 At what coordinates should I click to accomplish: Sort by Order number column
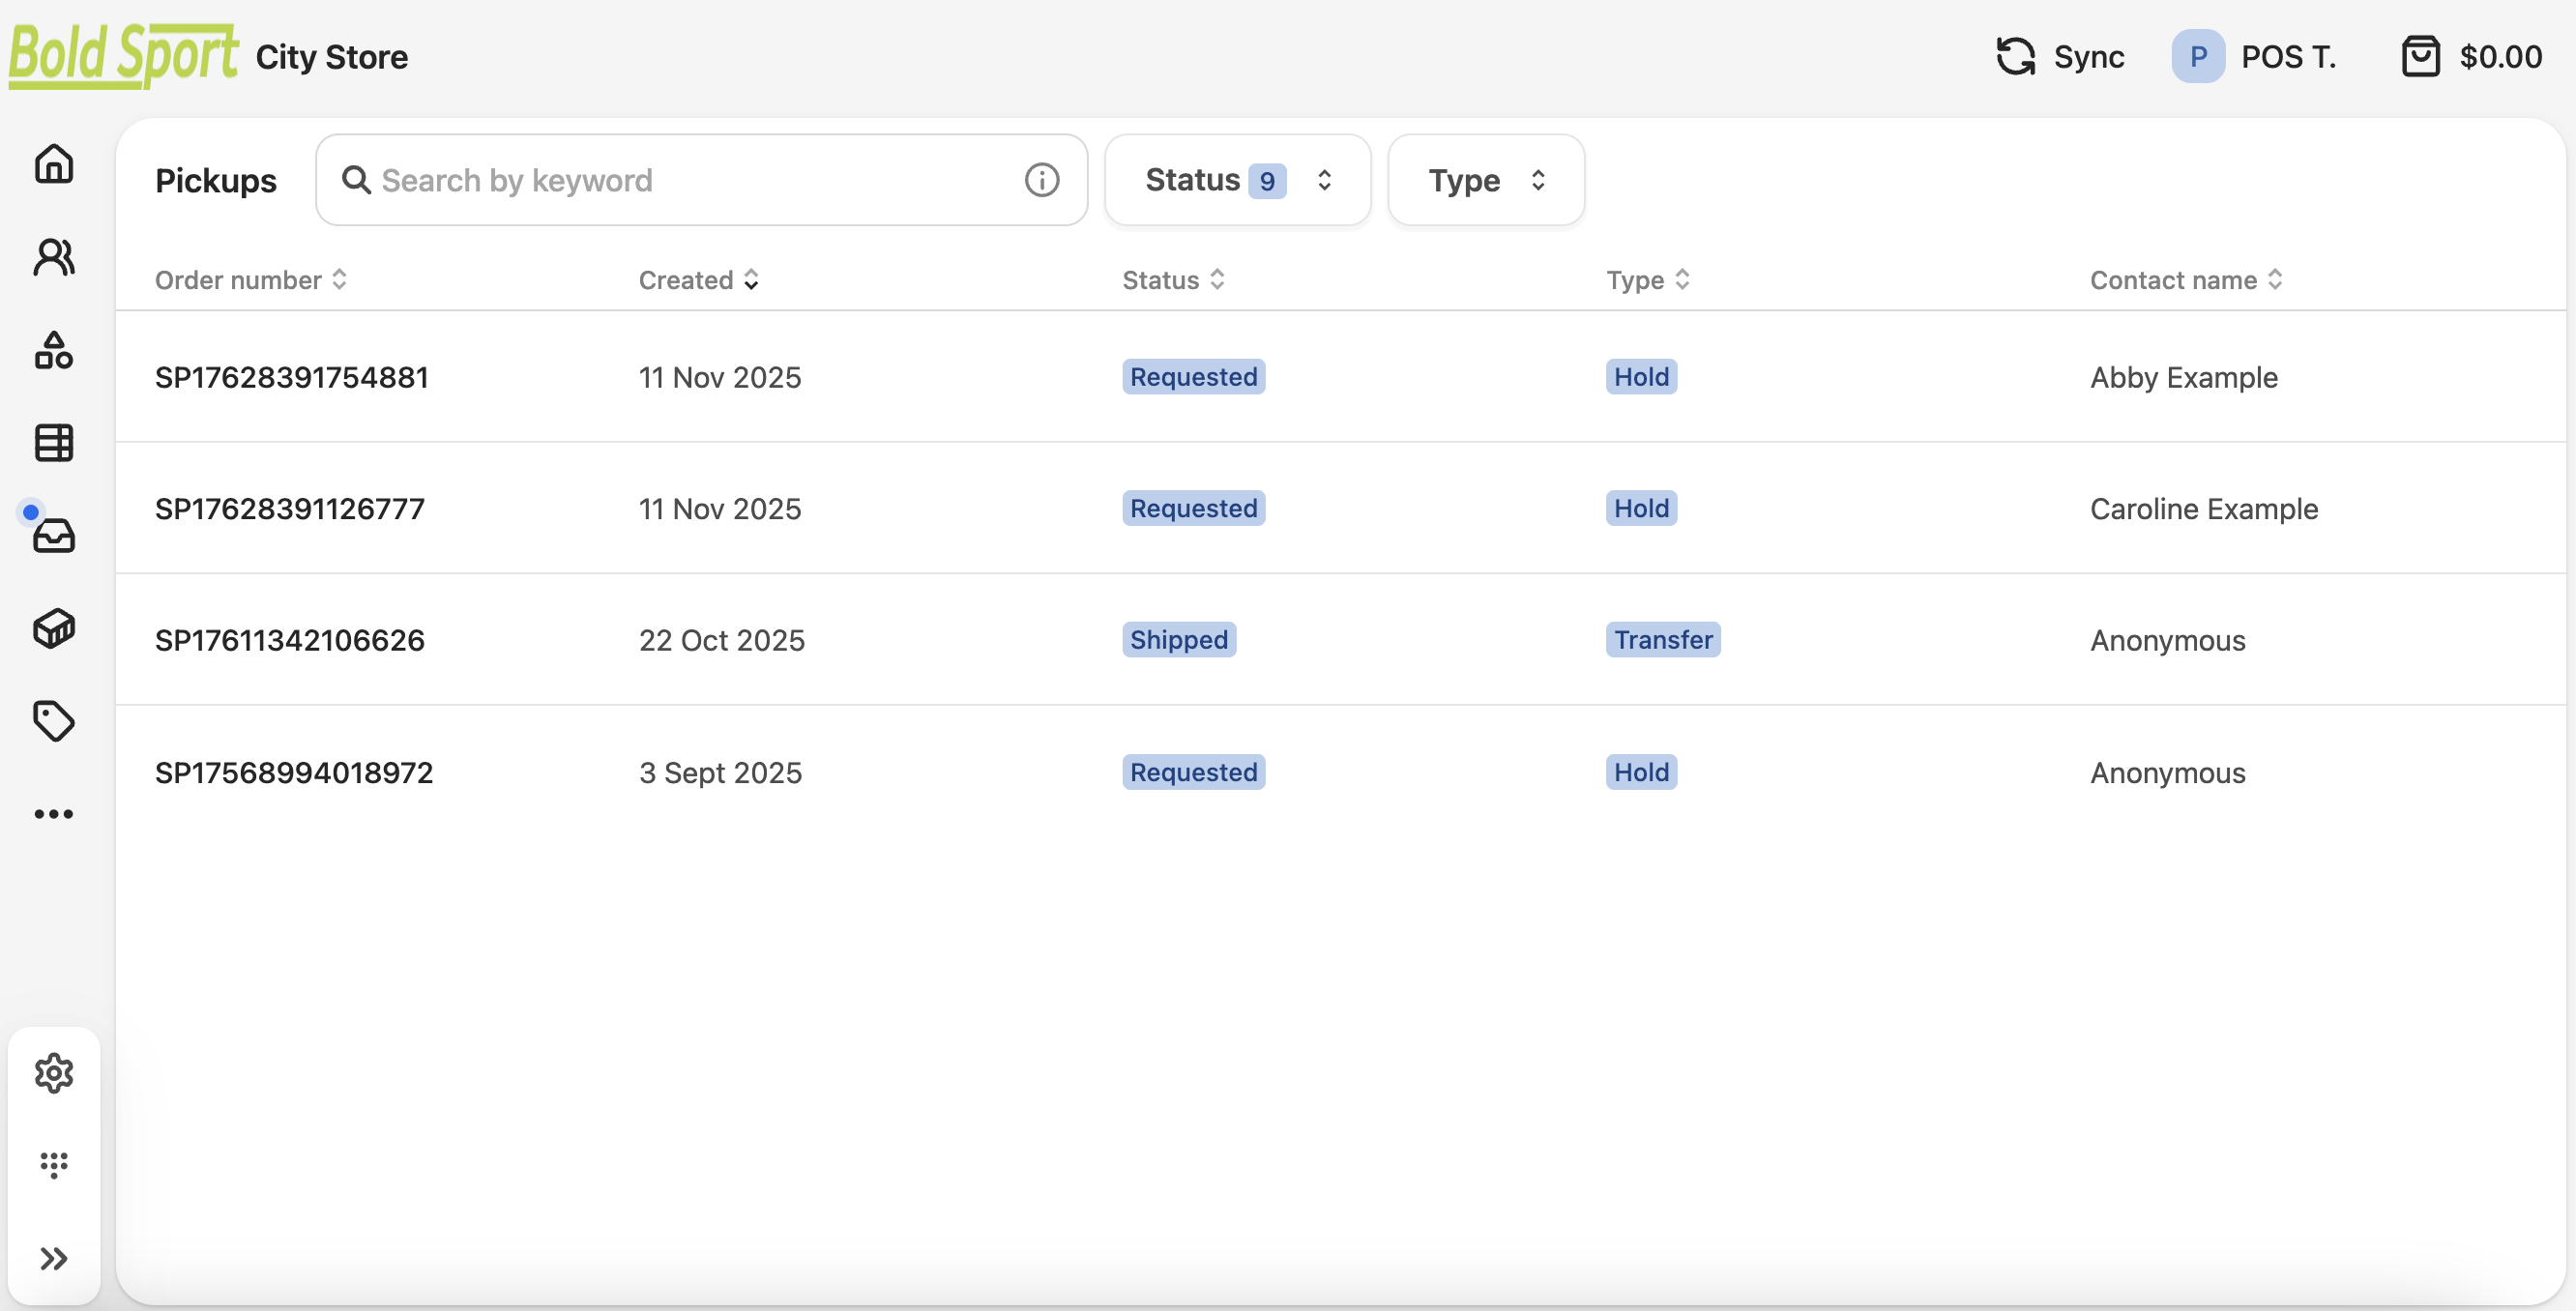[x=251, y=280]
